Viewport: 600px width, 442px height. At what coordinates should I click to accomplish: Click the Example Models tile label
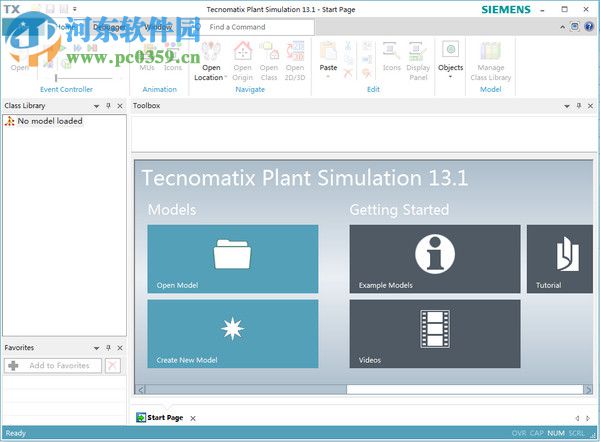pyautogui.click(x=386, y=285)
